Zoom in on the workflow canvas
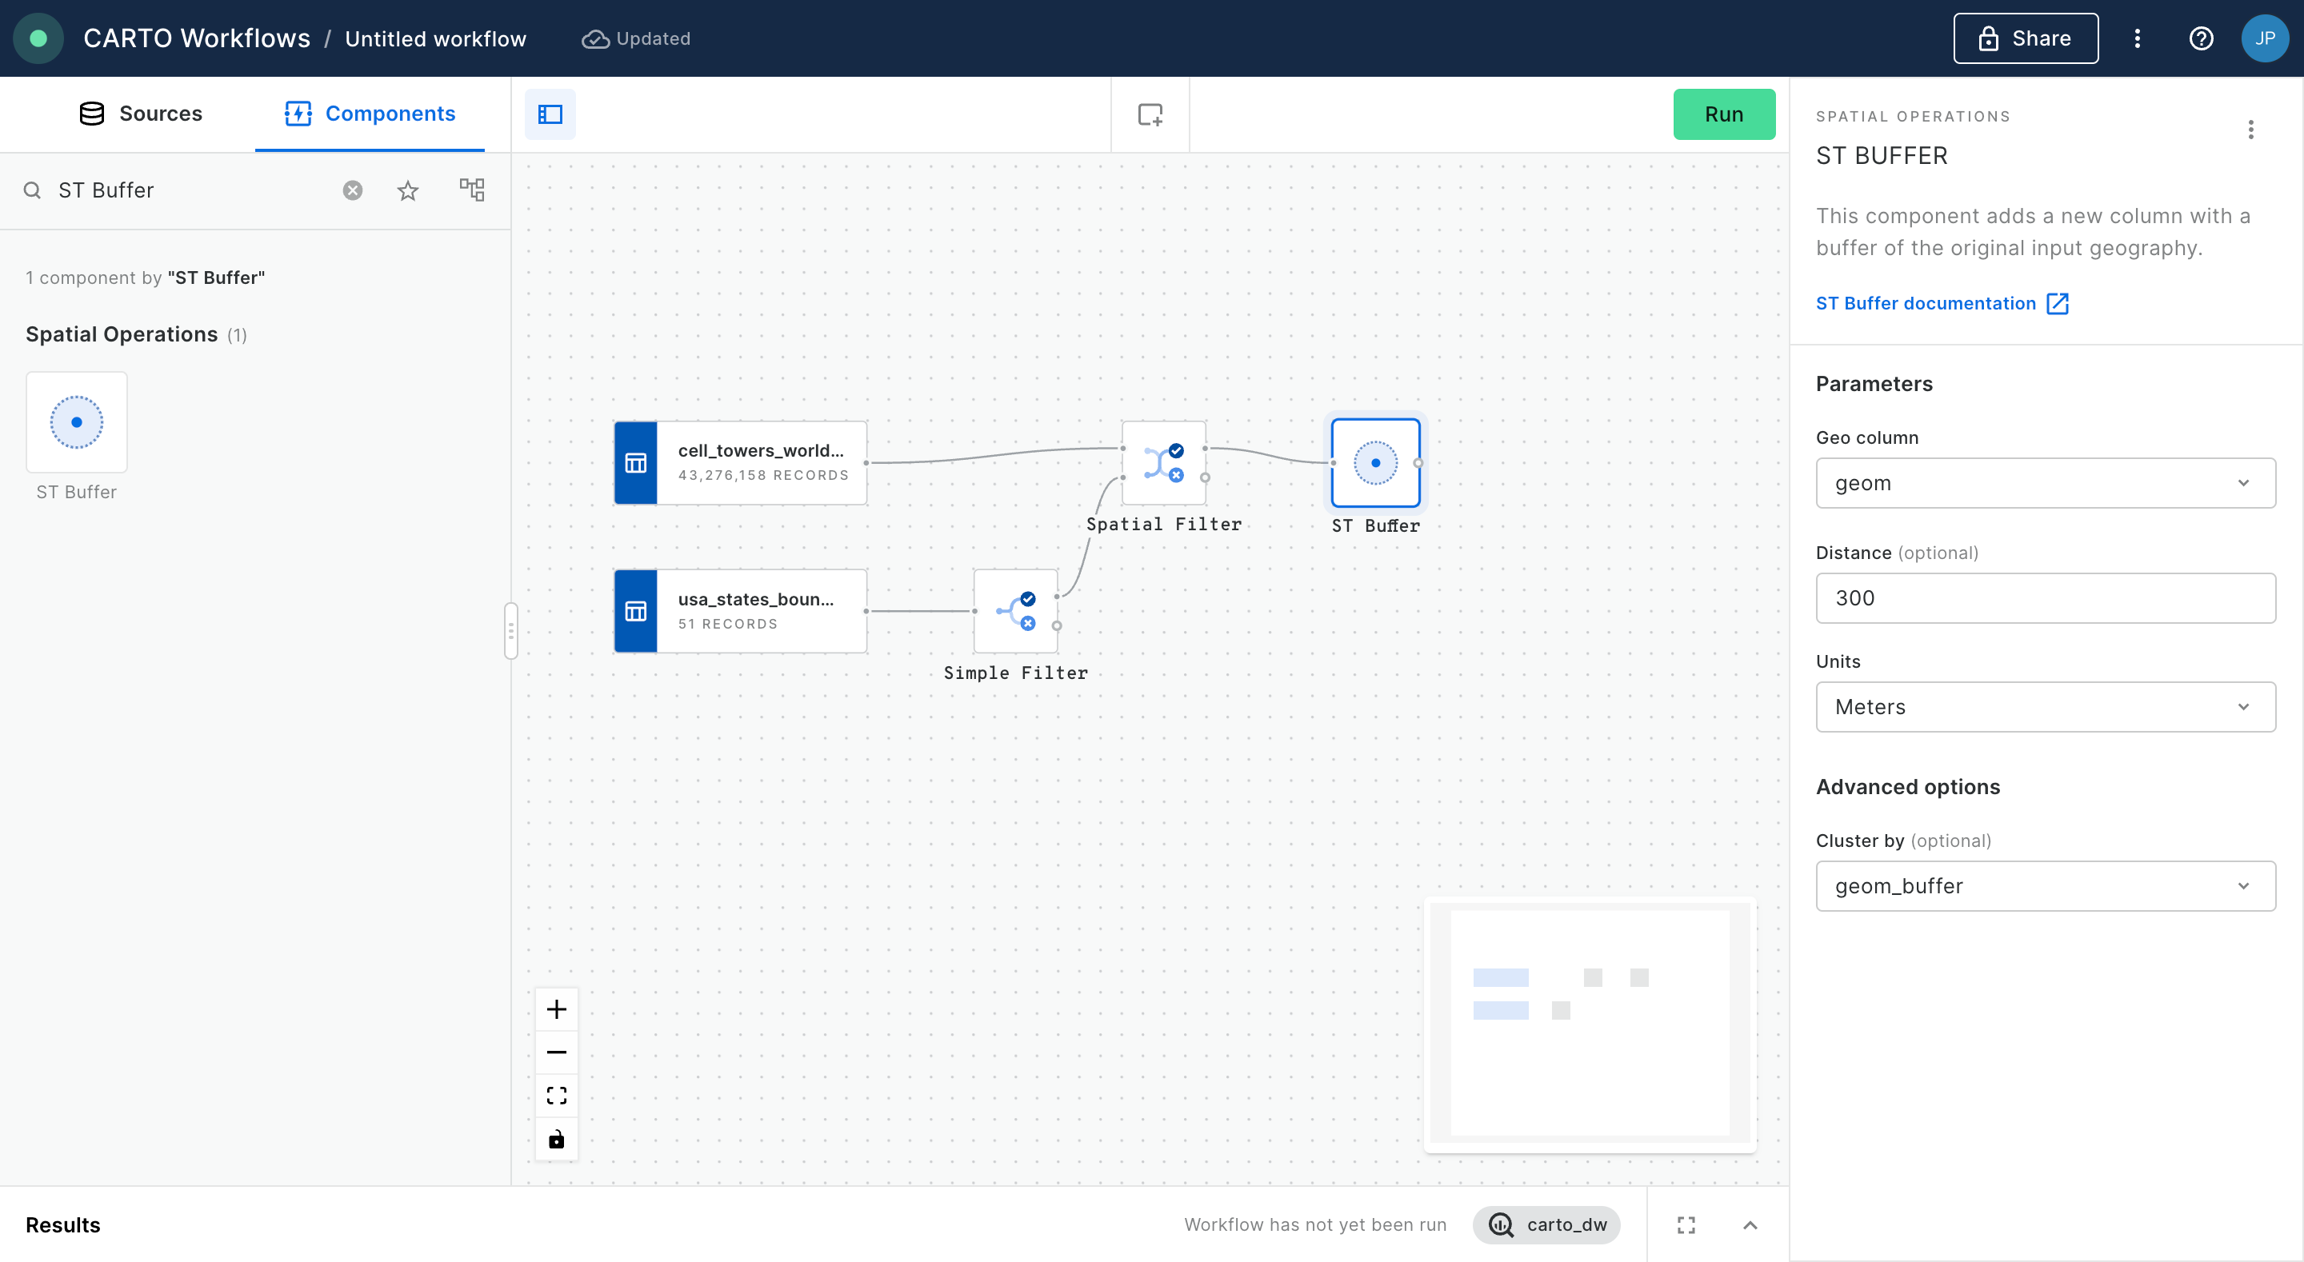 [x=557, y=1009]
